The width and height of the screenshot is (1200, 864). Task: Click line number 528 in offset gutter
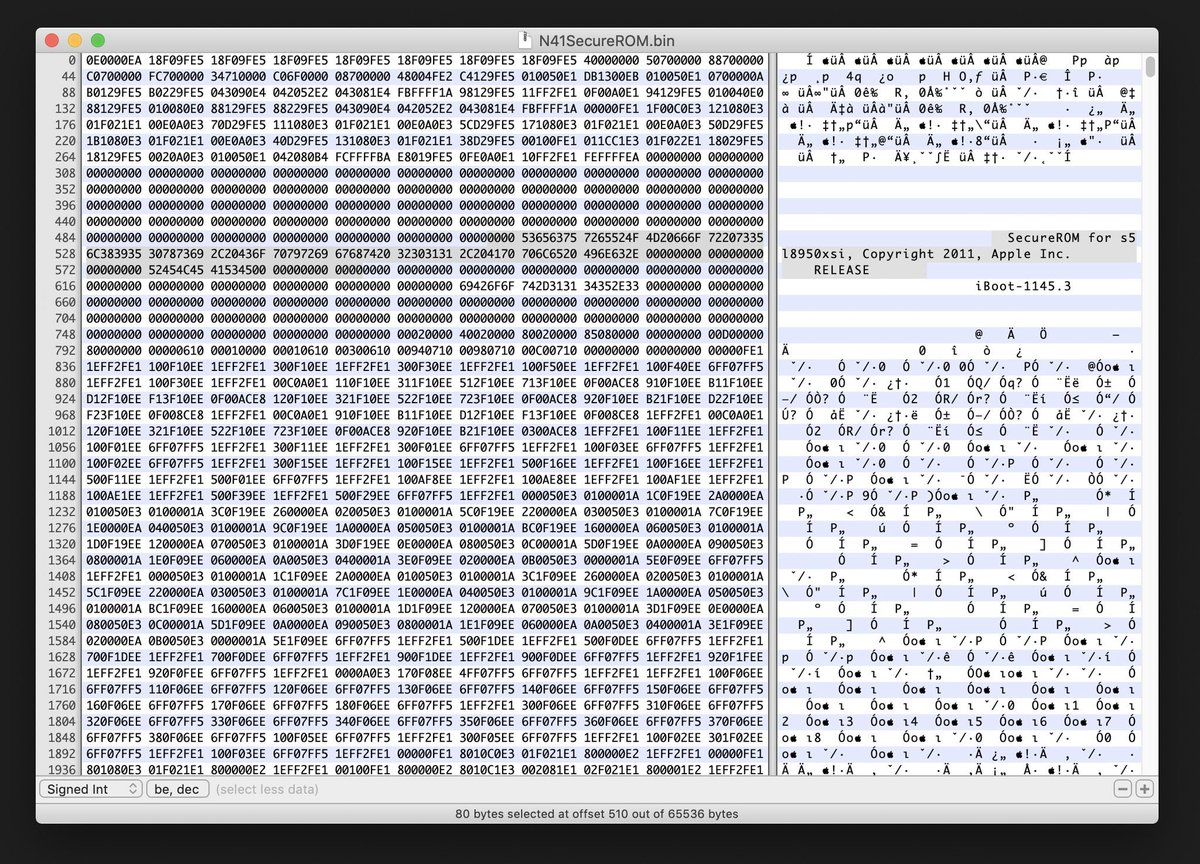[x=67, y=254]
